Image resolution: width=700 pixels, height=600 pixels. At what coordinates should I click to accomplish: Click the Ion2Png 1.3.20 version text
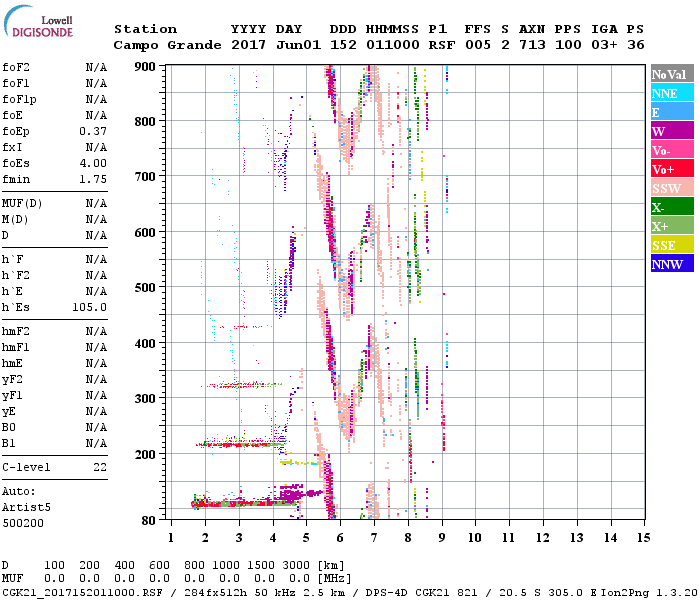(x=649, y=593)
